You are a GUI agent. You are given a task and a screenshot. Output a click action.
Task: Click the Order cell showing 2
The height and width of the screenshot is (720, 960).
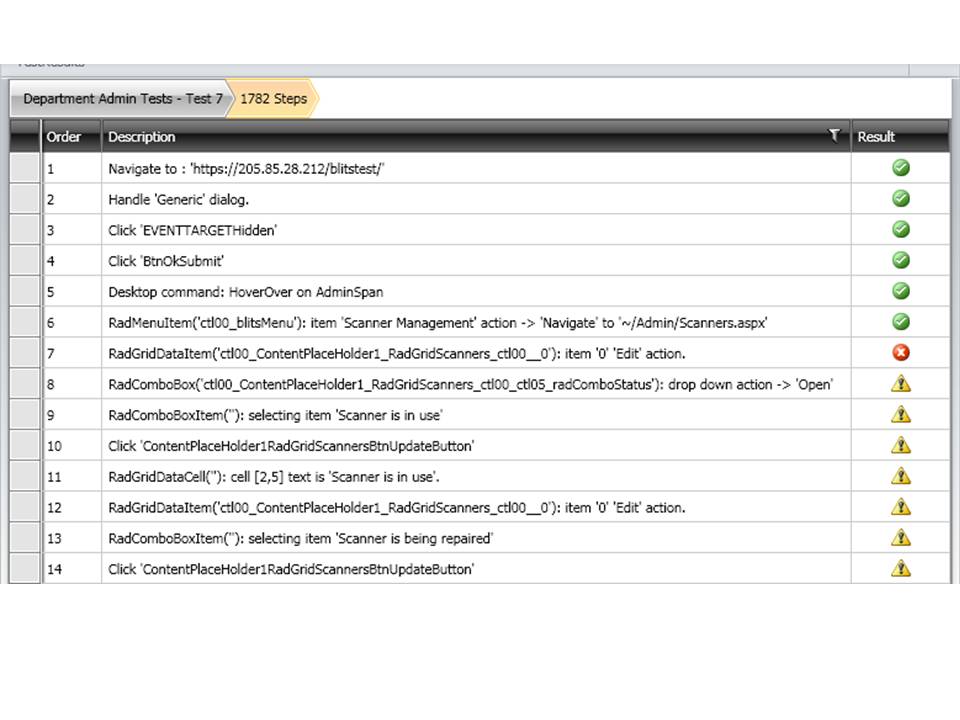[72, 200]
